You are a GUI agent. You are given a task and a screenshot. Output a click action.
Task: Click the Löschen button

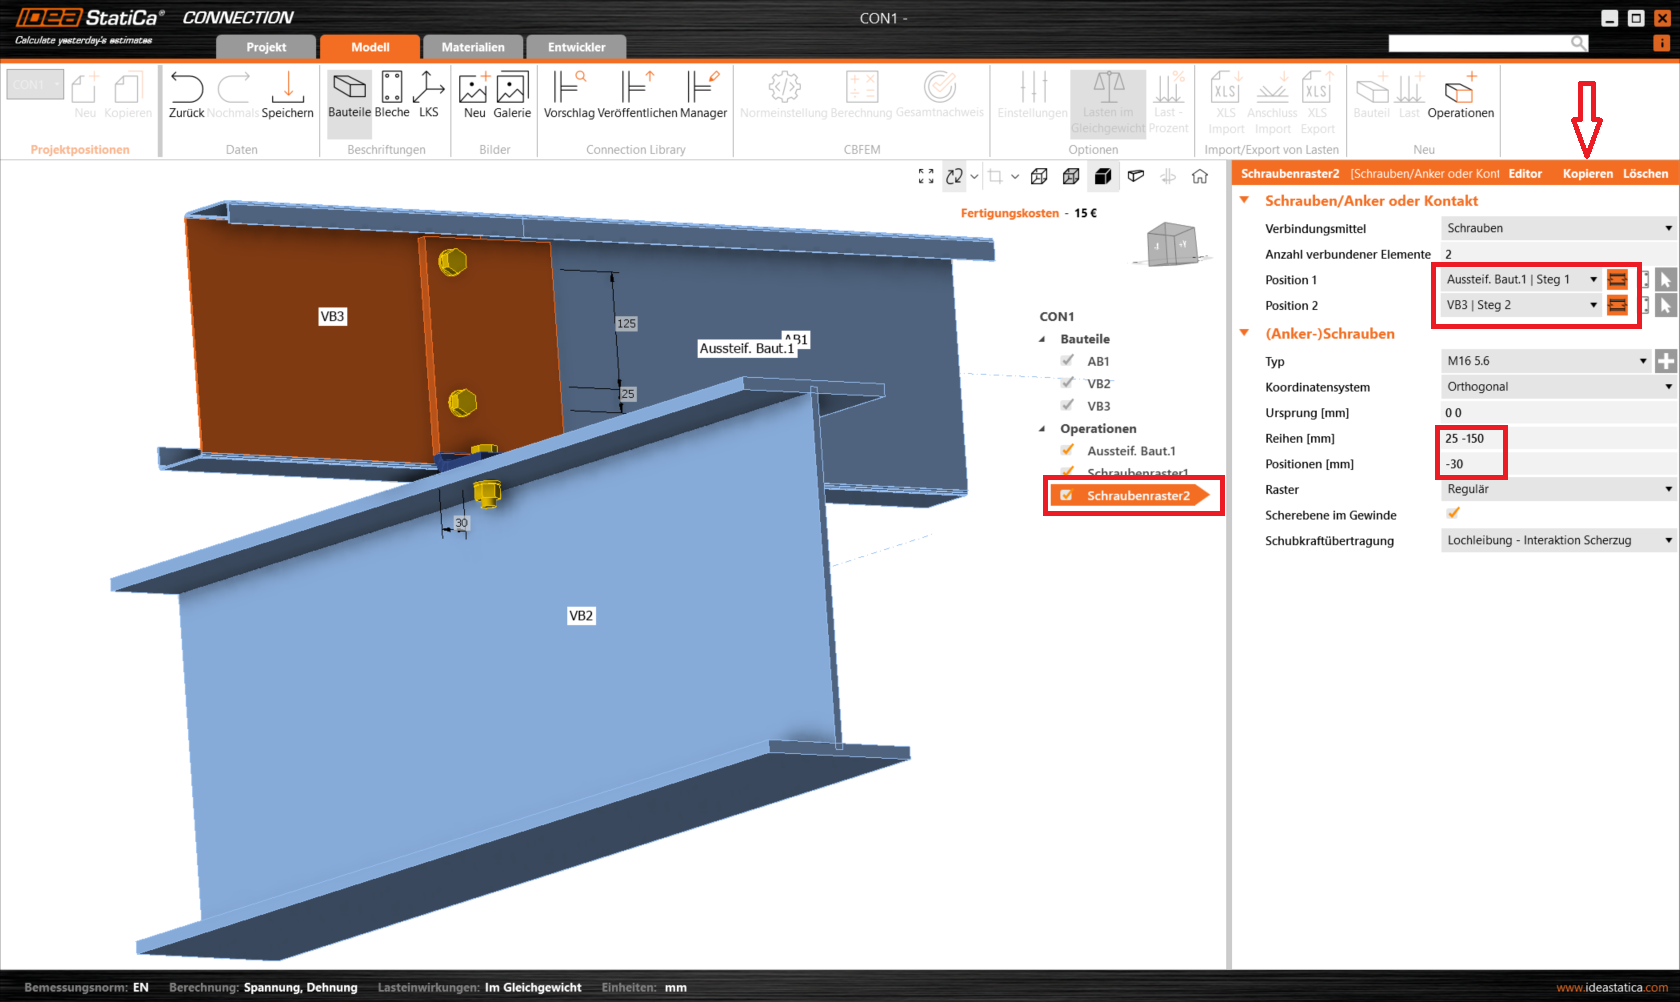[1645, 174]
